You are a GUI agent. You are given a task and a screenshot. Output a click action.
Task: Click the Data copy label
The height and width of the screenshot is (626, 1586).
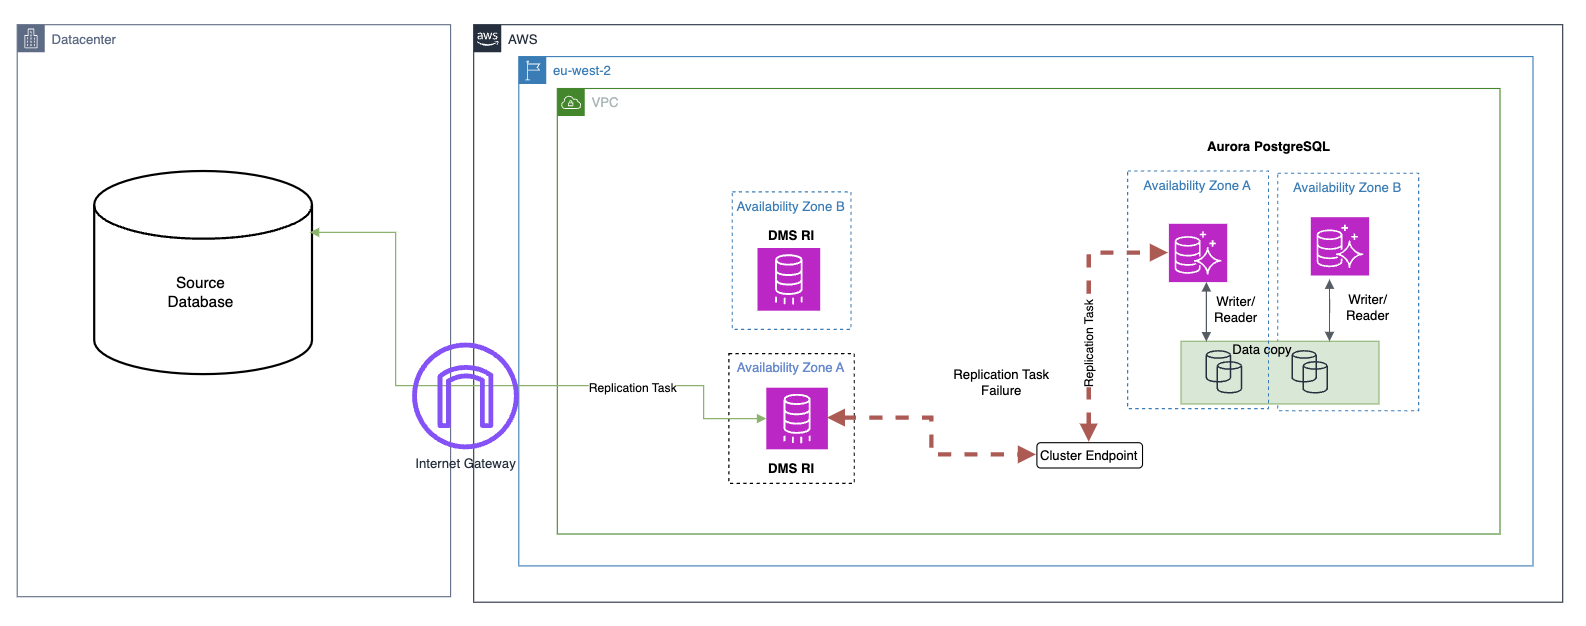(1262, 350)
